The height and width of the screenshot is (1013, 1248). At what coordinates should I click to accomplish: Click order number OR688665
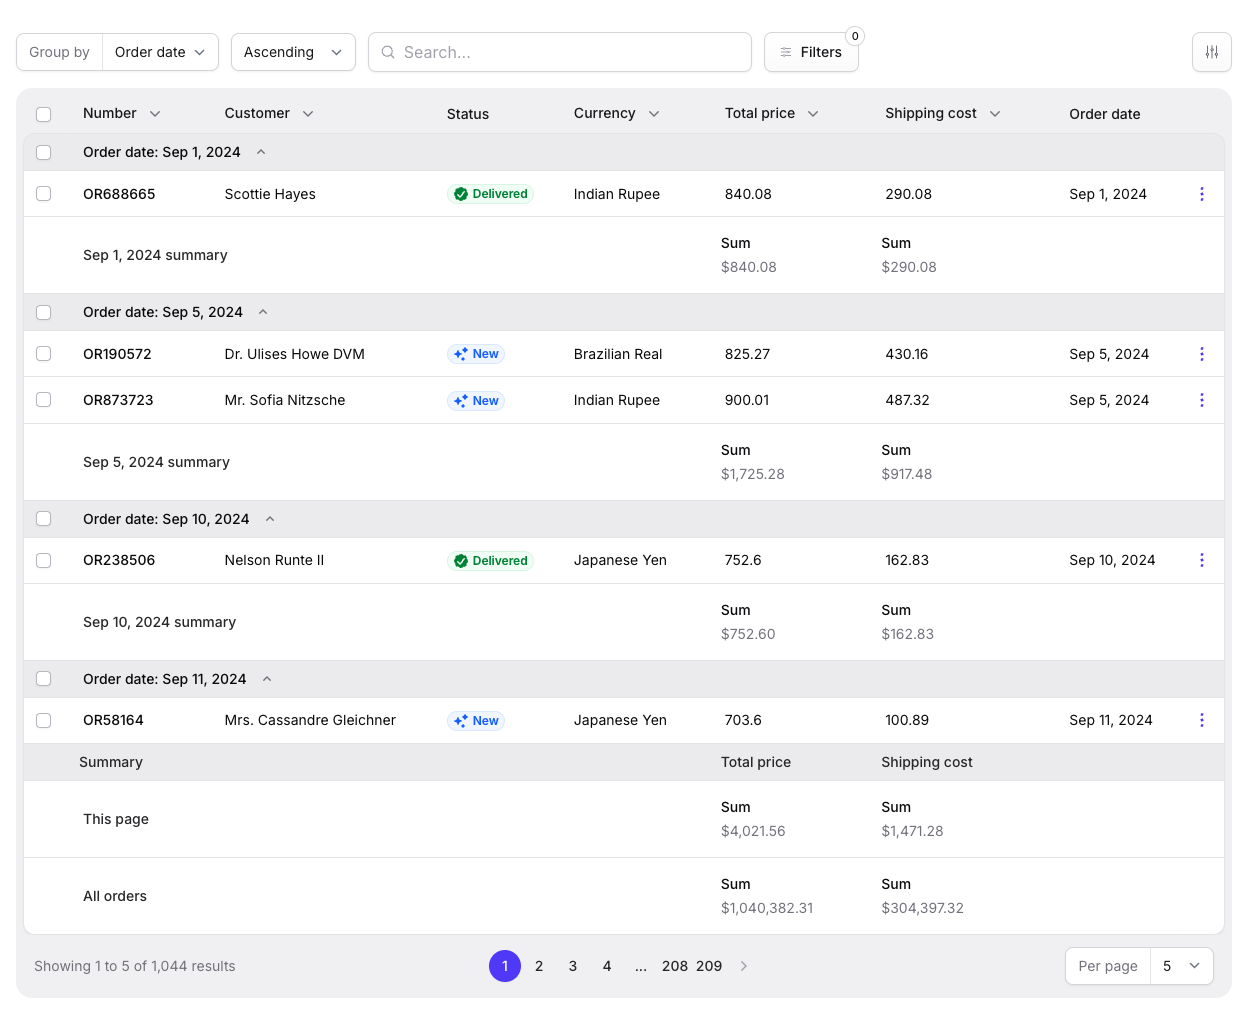point(119,194)
